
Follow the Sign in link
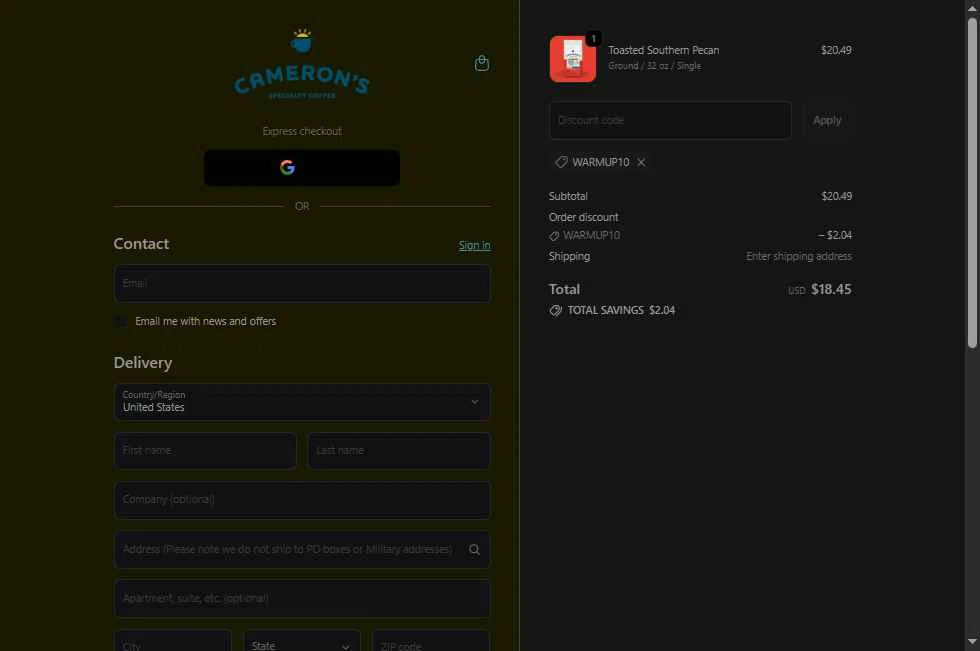(474, 246)
